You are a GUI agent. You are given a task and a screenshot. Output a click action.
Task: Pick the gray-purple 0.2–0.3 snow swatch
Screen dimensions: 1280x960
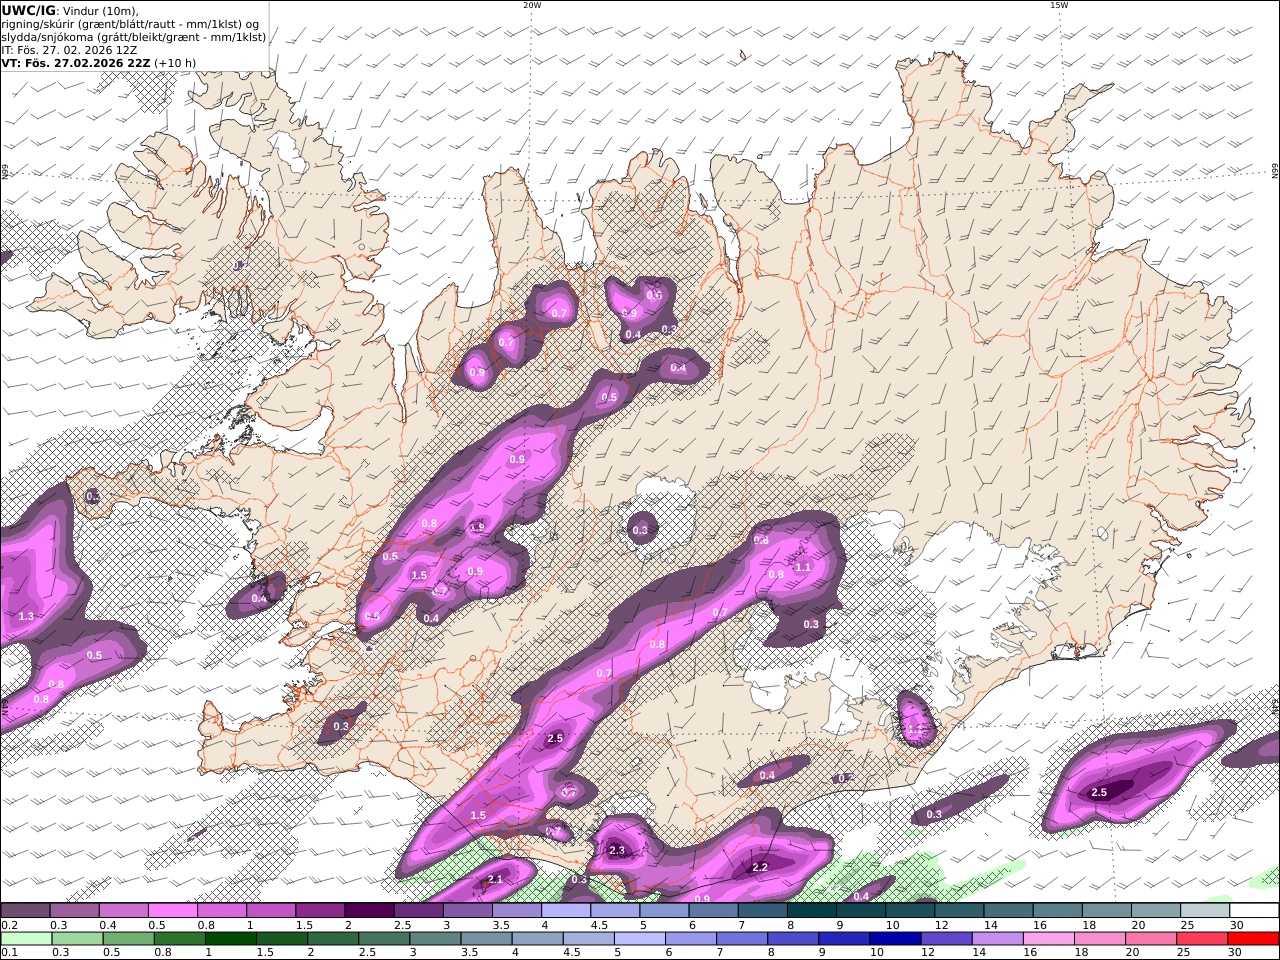(25, 911)
